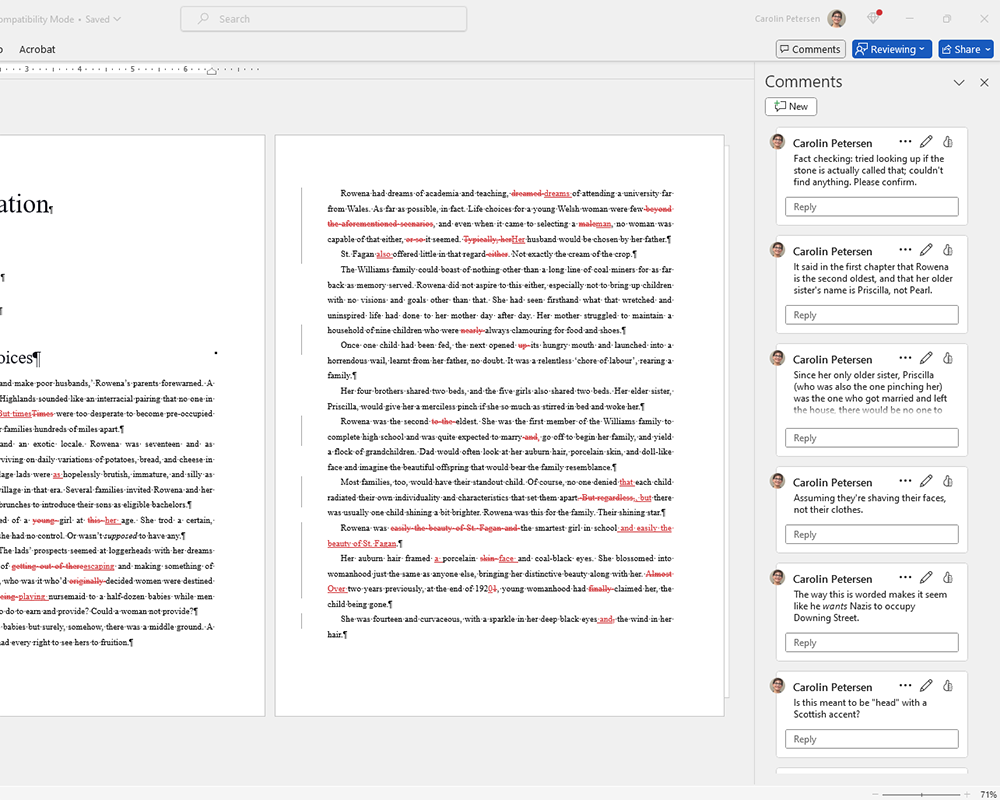Expand the Comments pane options chevron

coord(959,82)
